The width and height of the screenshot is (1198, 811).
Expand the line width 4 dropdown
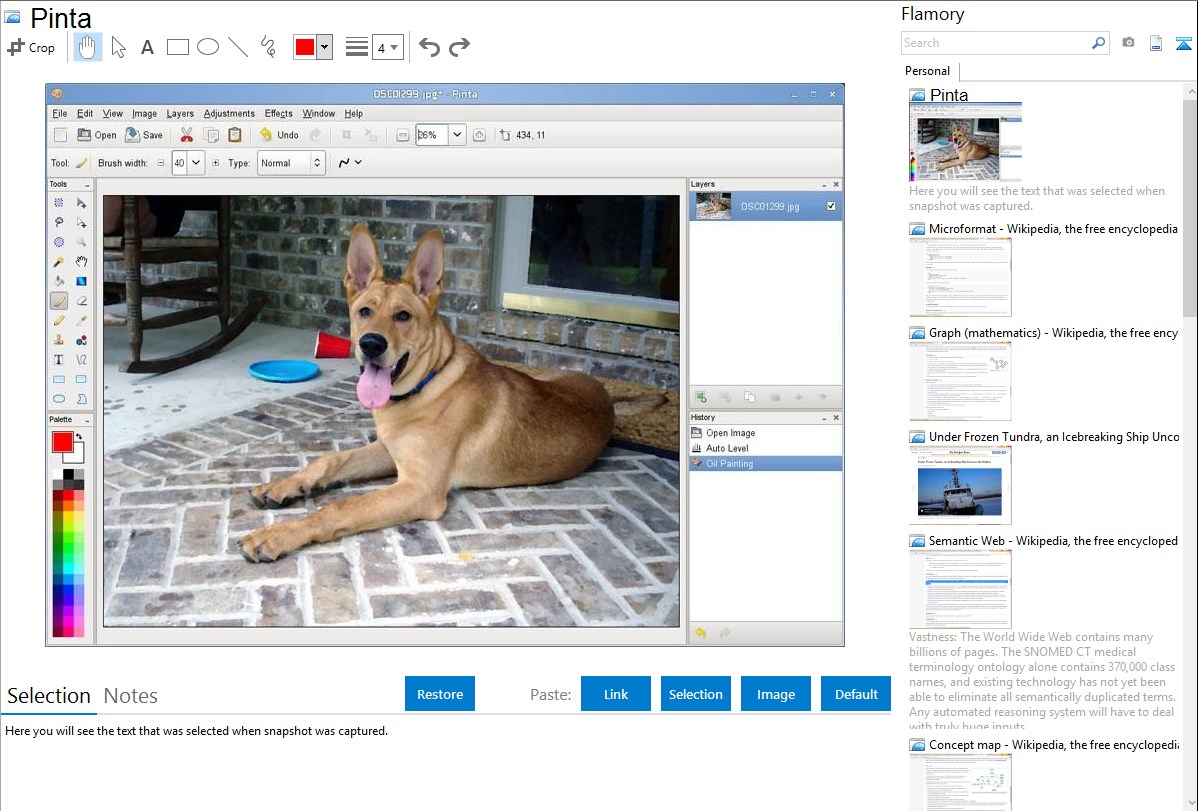tap(394, 47)
